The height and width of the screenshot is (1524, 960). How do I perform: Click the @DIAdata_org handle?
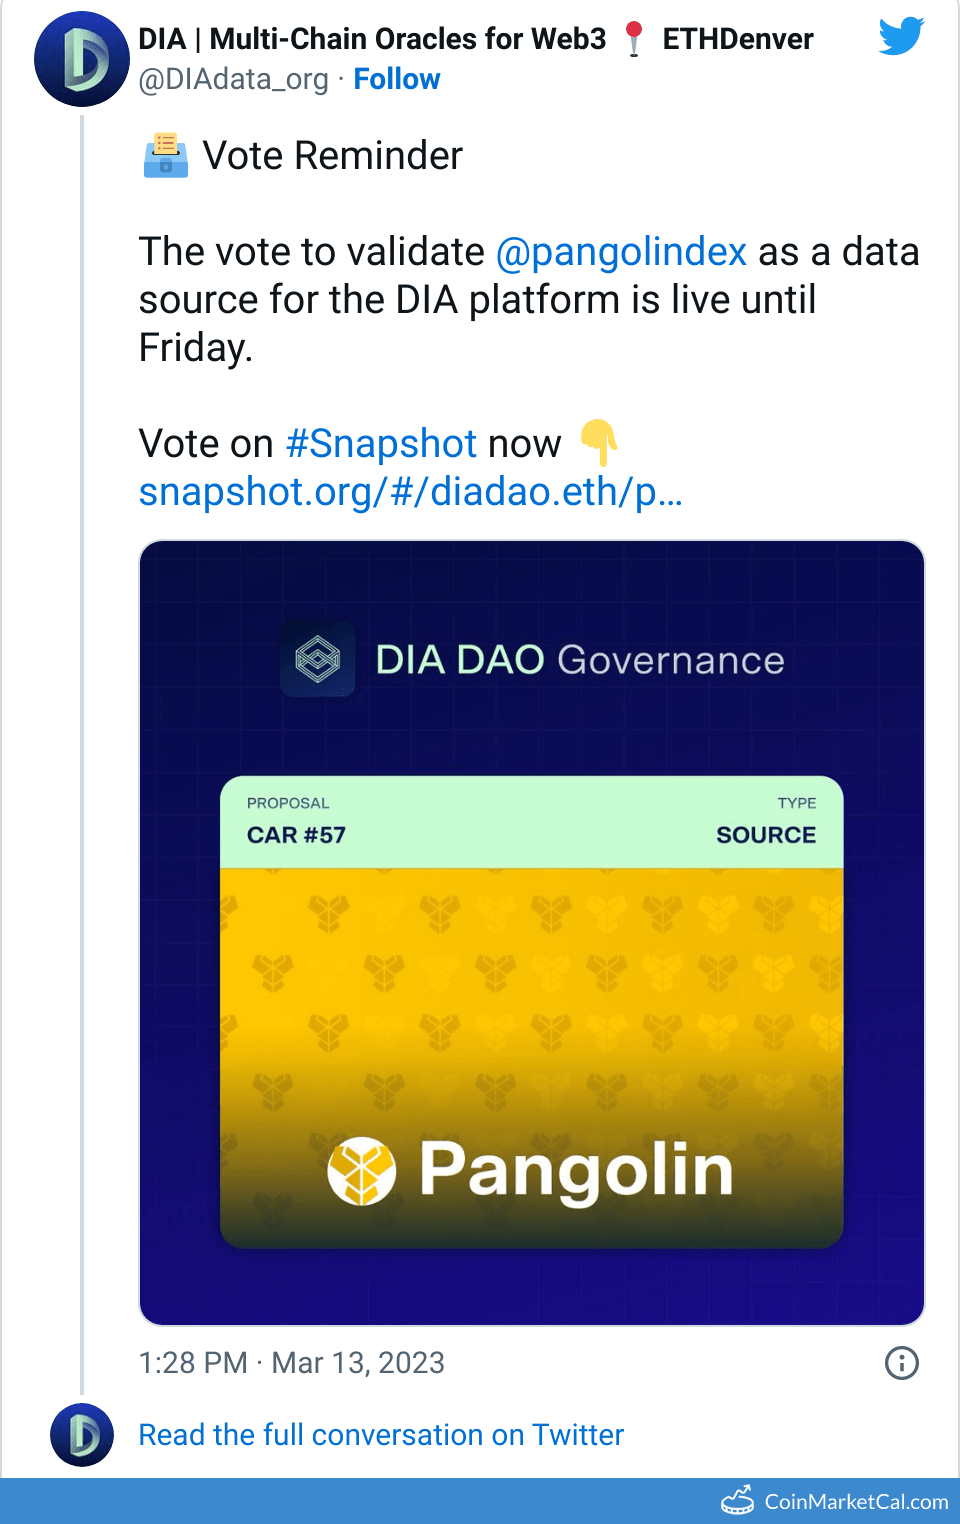click(x=234, y=79)
